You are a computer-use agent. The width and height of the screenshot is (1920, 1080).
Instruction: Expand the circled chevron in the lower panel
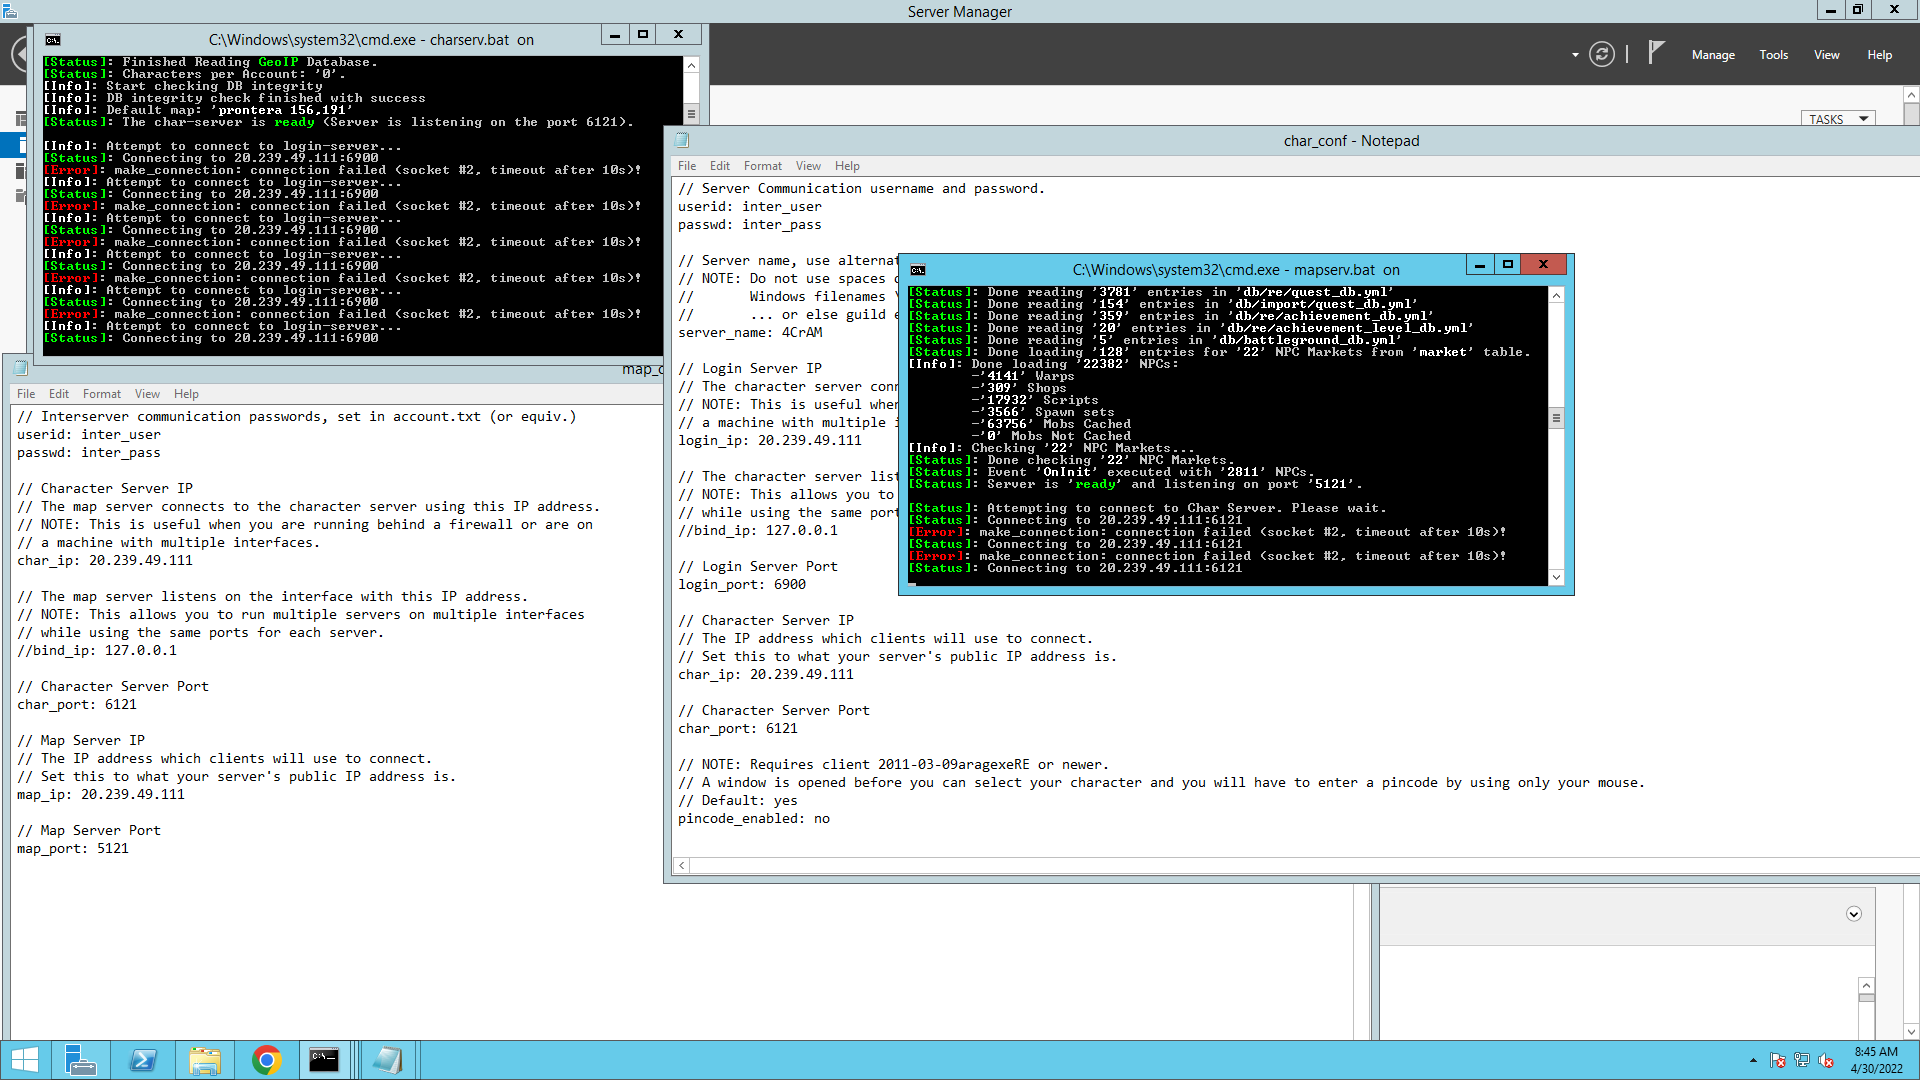(1853, 914)
